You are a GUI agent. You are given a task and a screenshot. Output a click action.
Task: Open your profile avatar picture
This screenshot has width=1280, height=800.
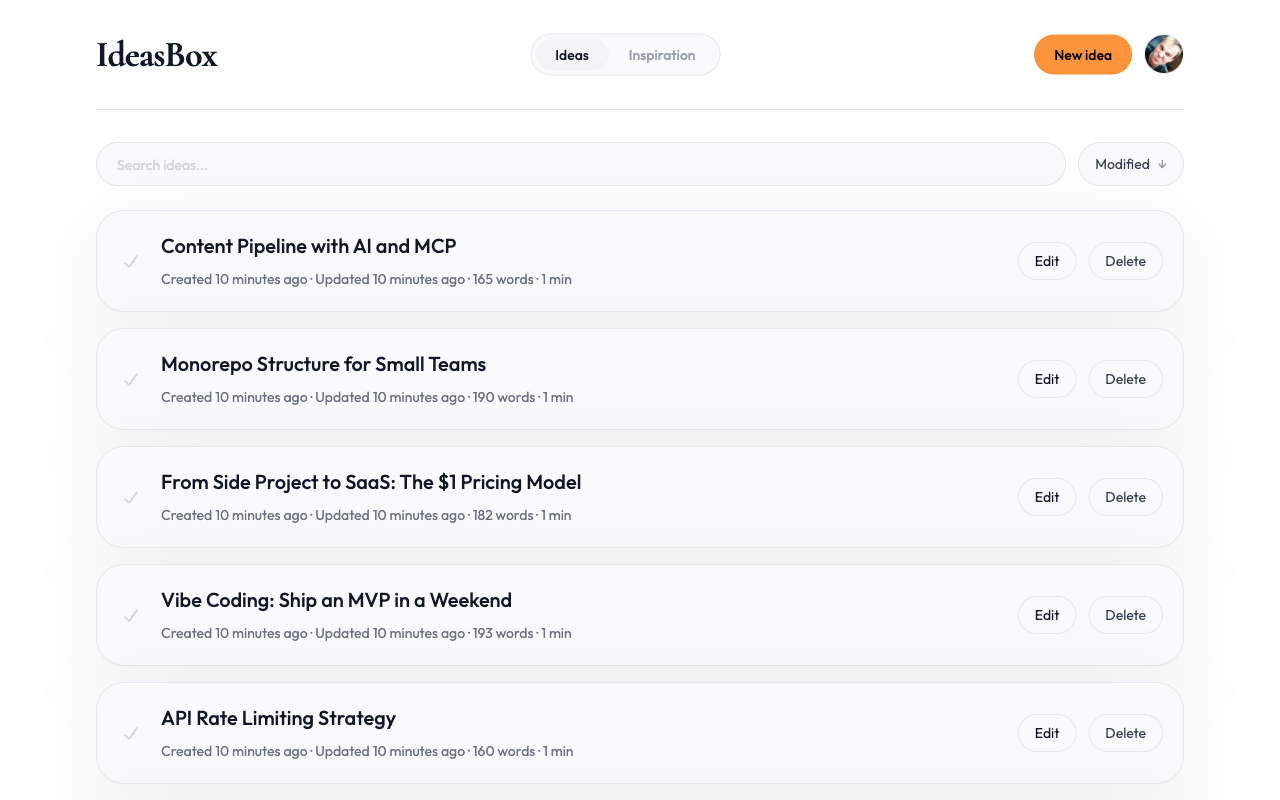(1164, 54)
